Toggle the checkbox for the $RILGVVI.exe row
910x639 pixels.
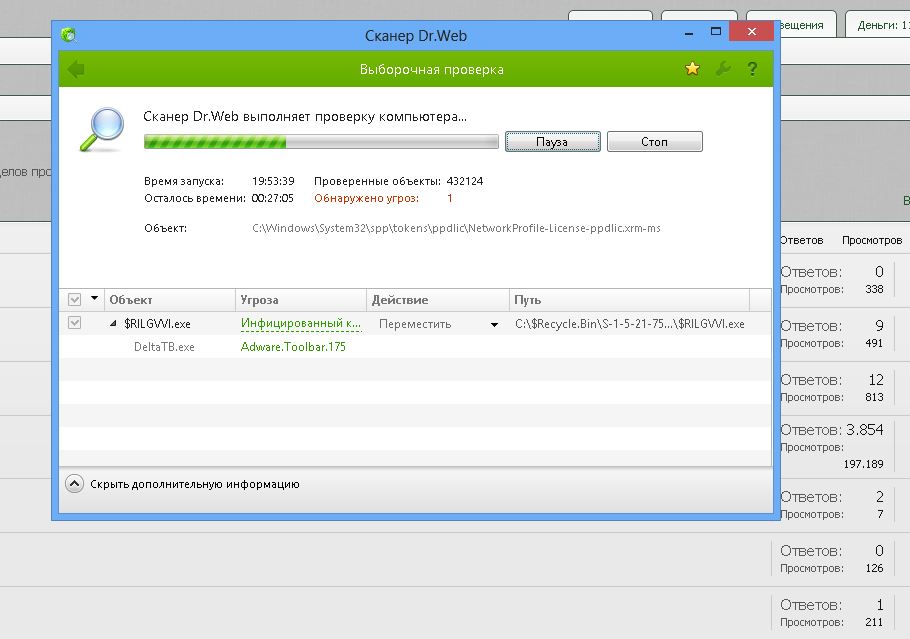(74, 323)
